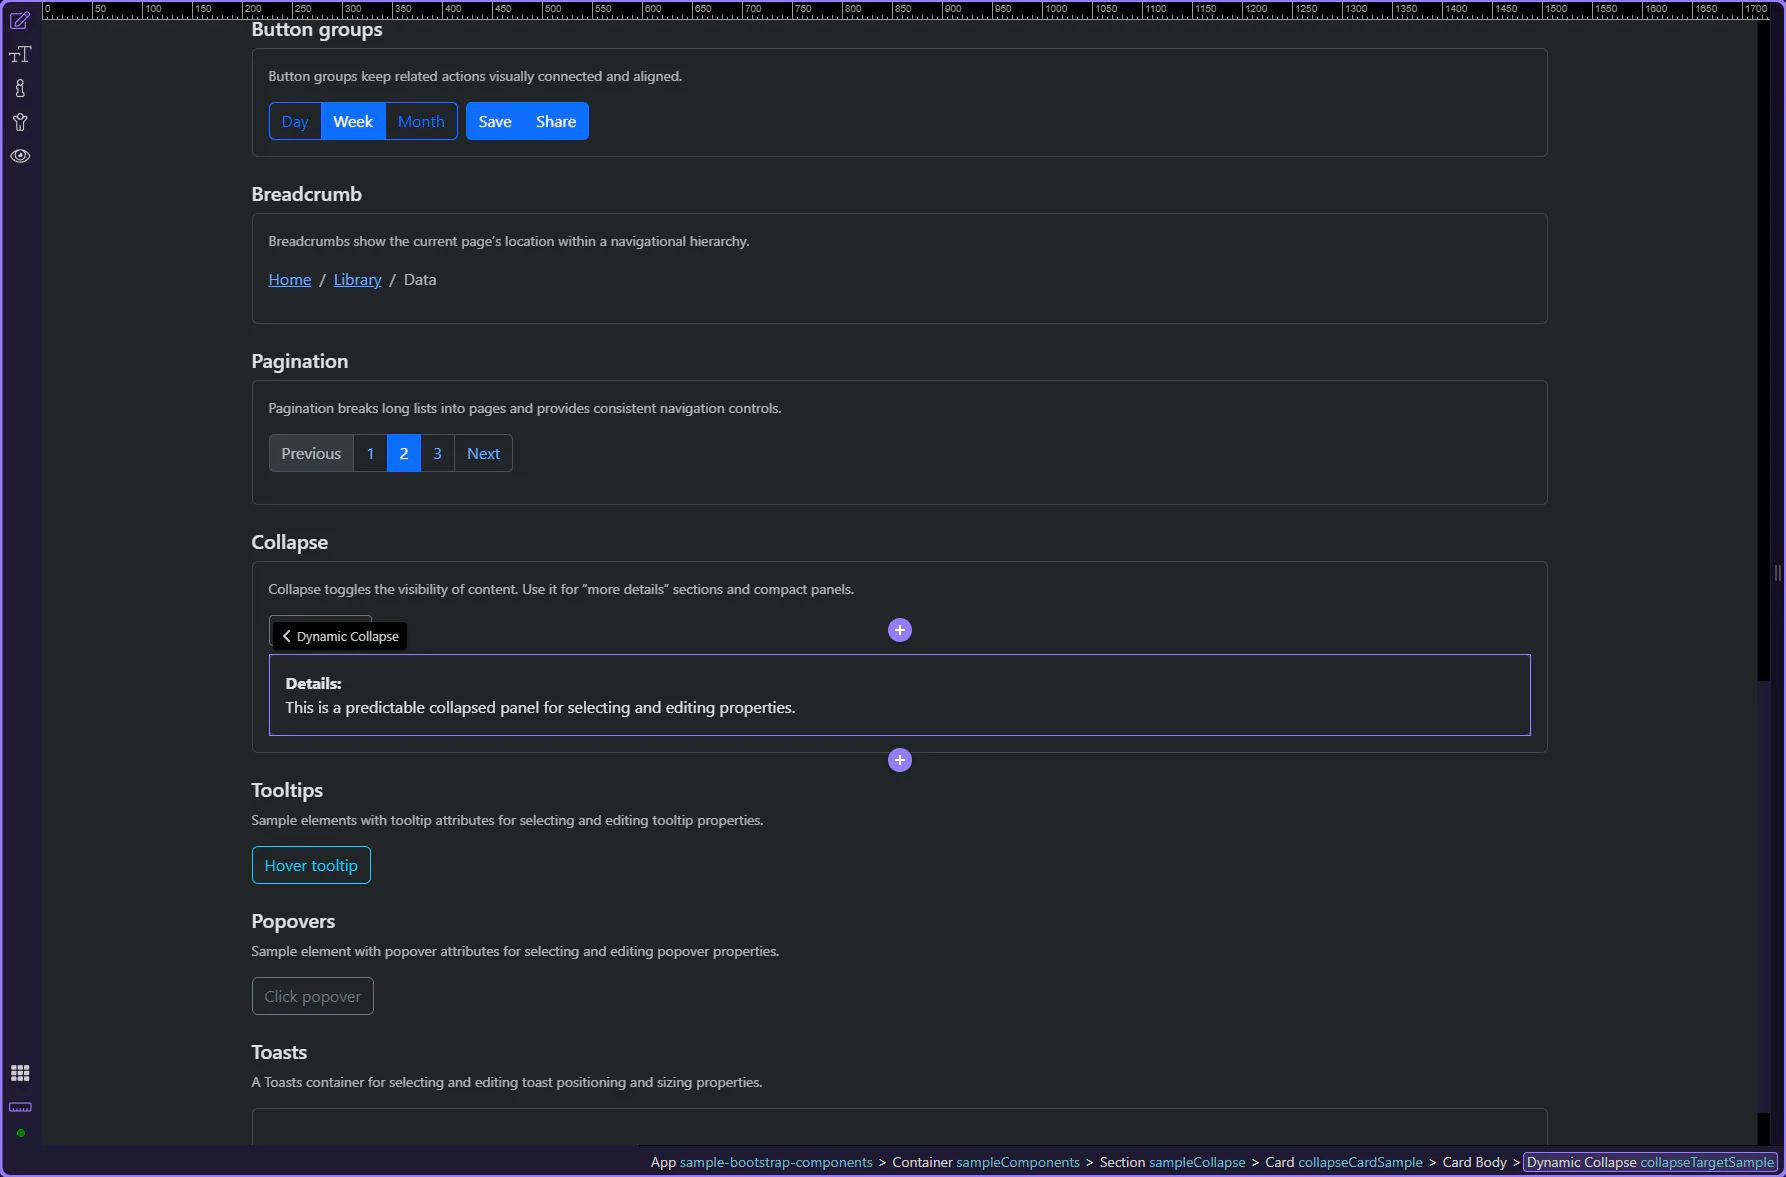The image size is (1786, 1177).
Task: Click the green status dot
Action: point(20,1133)
